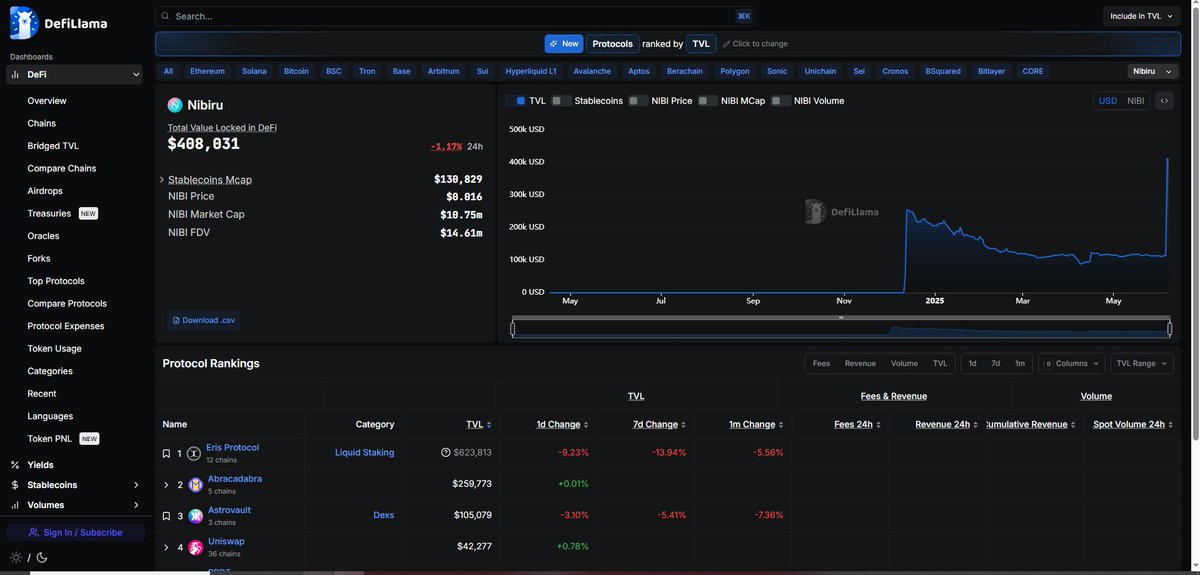The image size is (1200, 575).
Task: Open the Dexs category link
Action: [x=383, y=516]
